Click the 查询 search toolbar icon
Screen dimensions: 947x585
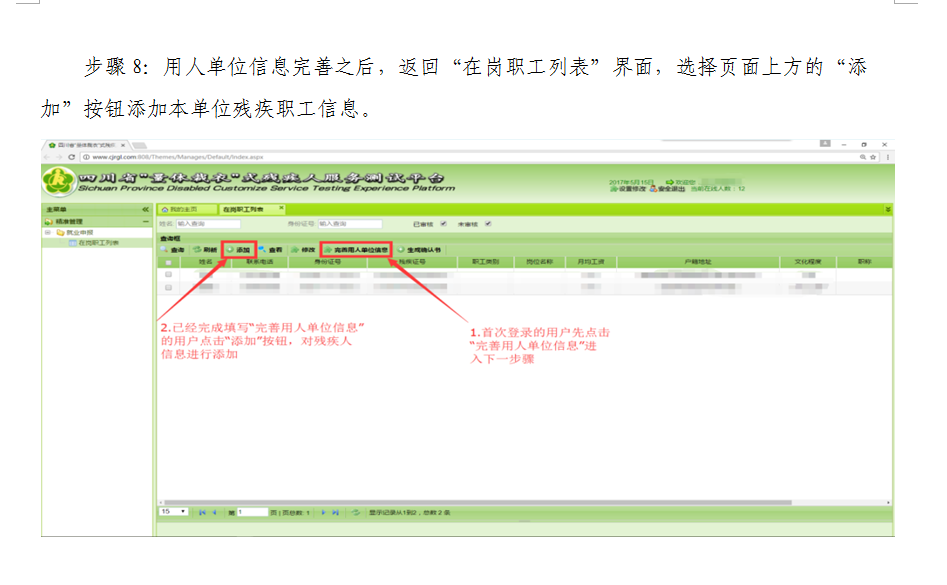pyautogui.click(x=173, y=249)
